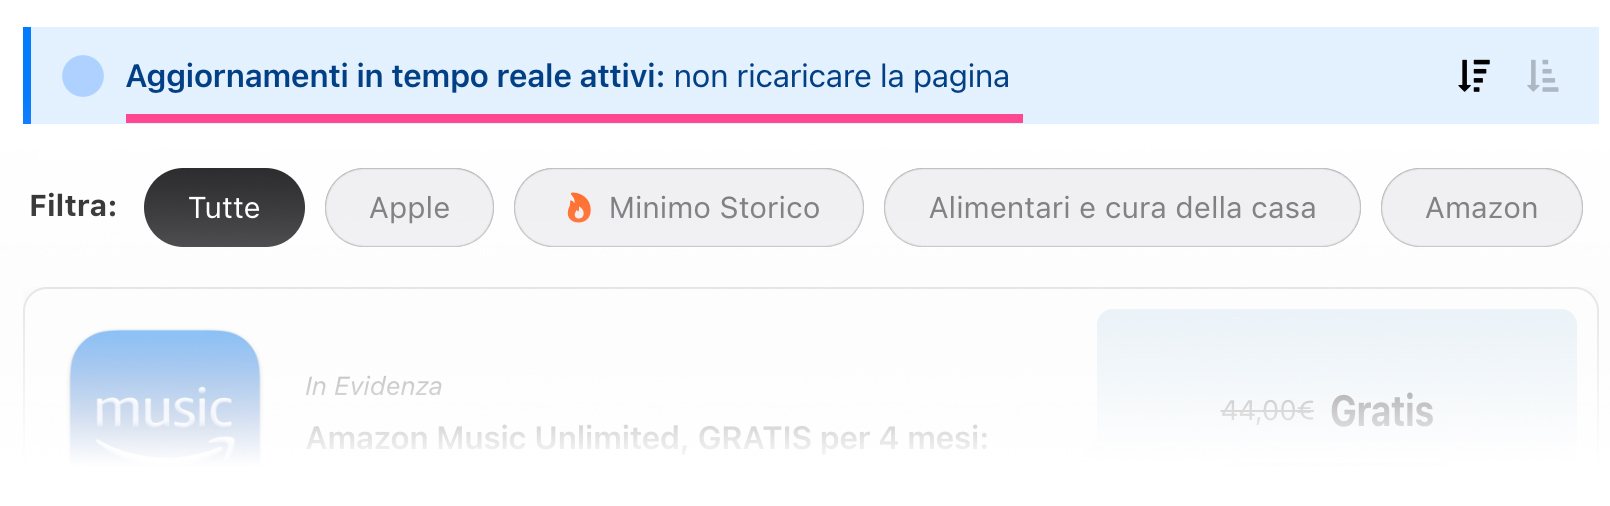Click the non ricaricare la pagina text
Screen dimensions: 1610x506
842,76
